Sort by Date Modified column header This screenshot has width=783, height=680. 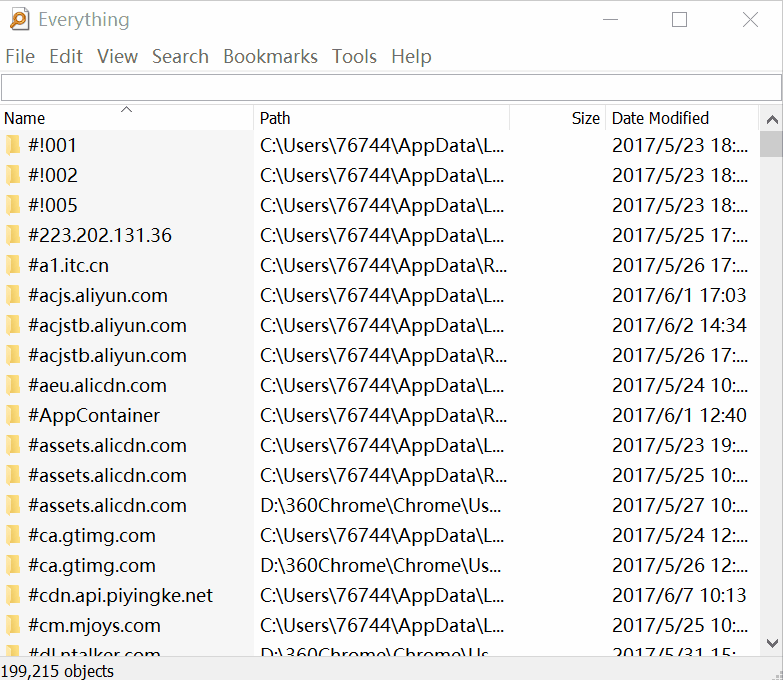click(x=682, y=118)
